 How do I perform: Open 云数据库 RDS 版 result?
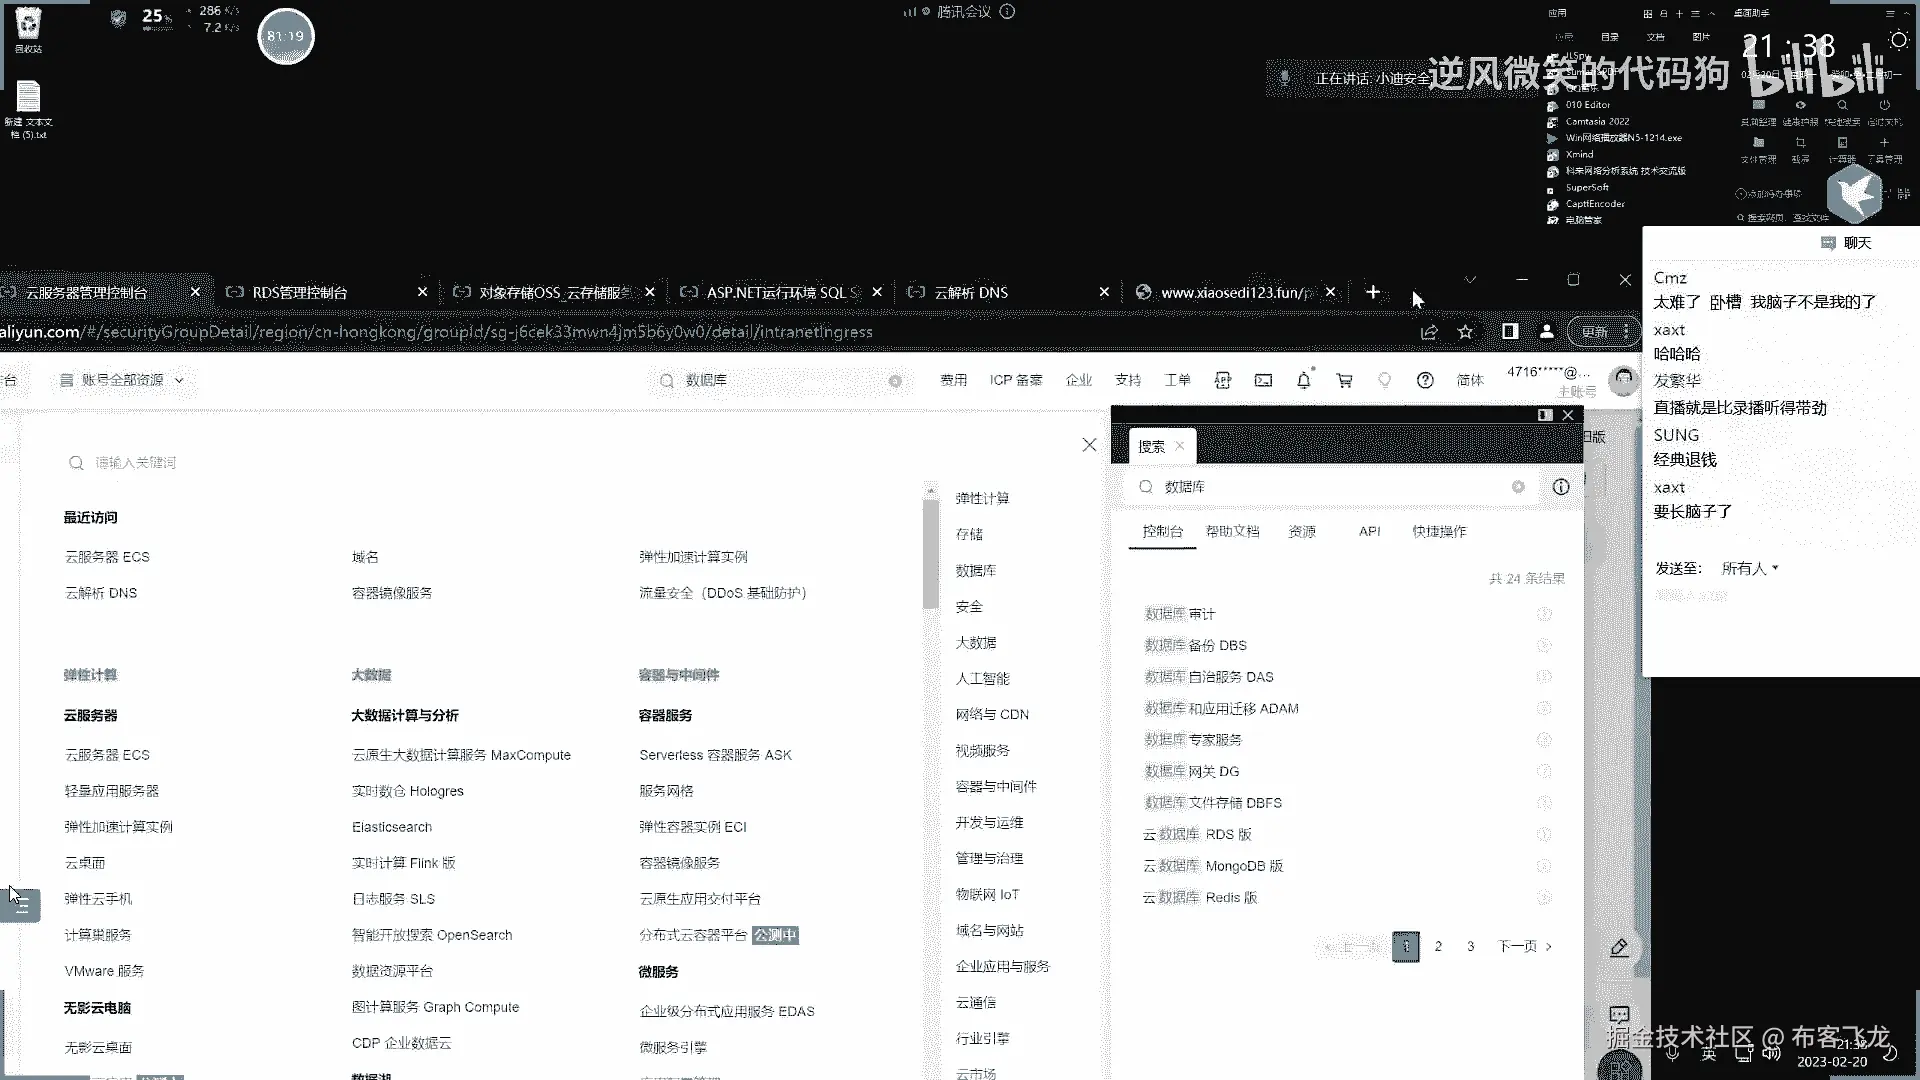(1197, 834)
